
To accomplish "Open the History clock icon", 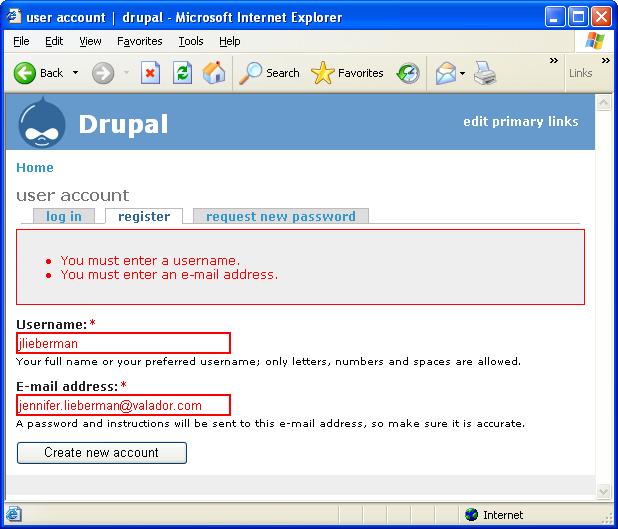I will (x=408, y=73).
